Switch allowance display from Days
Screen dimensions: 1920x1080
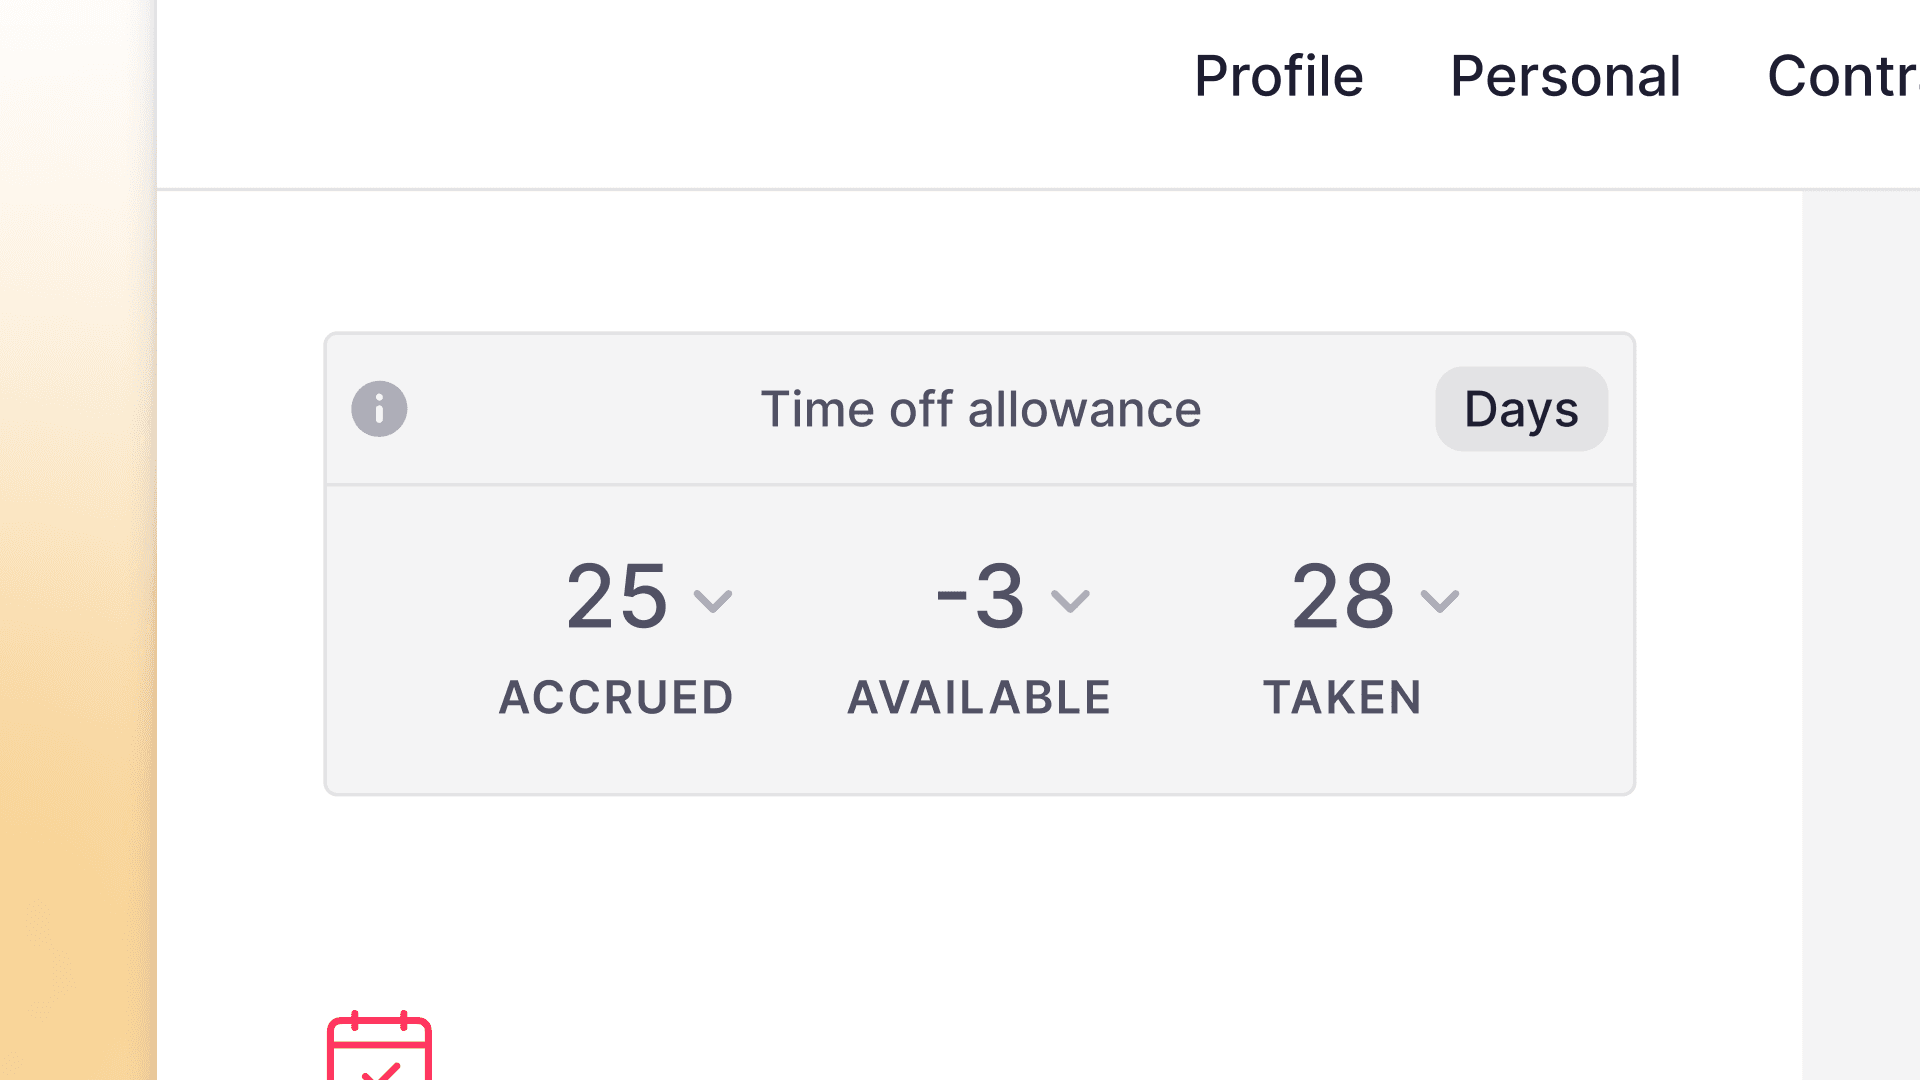coord(1521,409)
